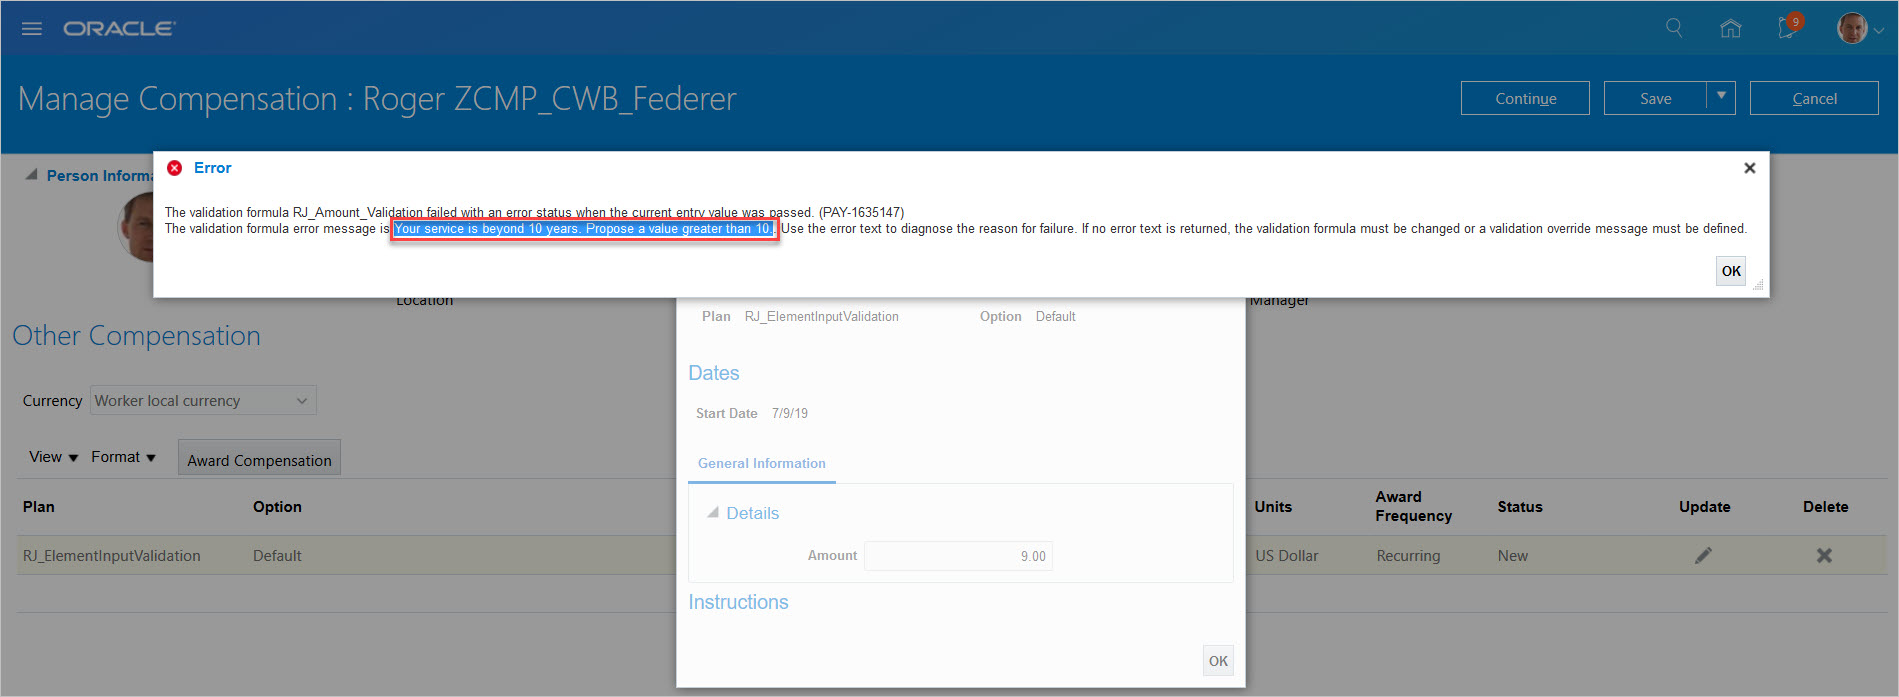Go to the Home icon
This screenshot has width=1899, height=697.
click(1730, 28)
